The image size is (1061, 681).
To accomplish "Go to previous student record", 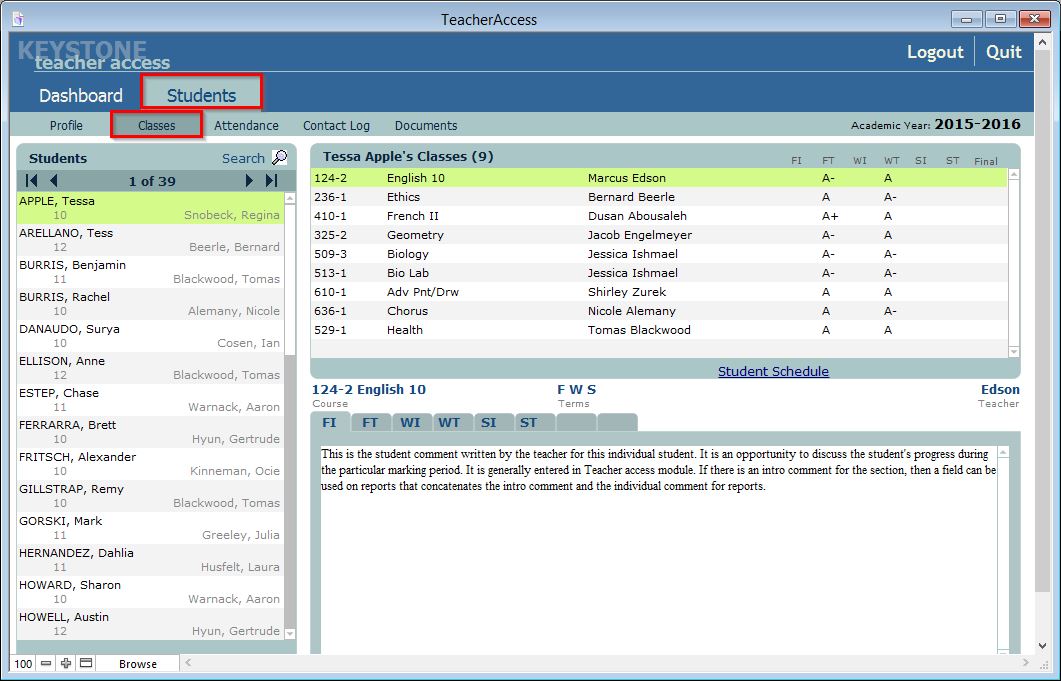I will (54, 181).
